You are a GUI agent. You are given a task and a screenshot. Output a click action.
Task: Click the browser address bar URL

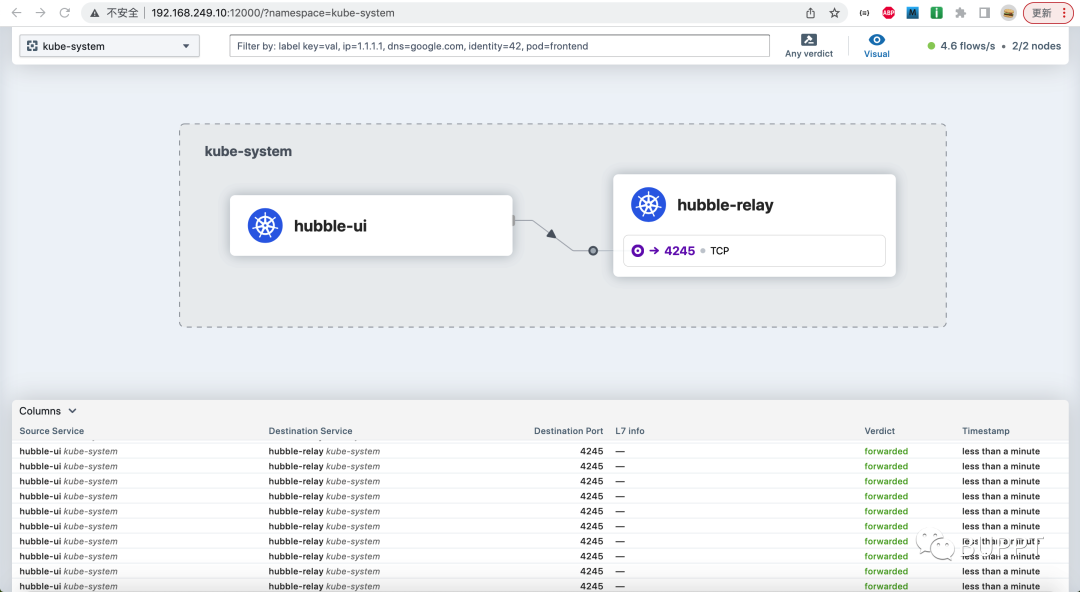pyautogui.click(x=273, y=12)
